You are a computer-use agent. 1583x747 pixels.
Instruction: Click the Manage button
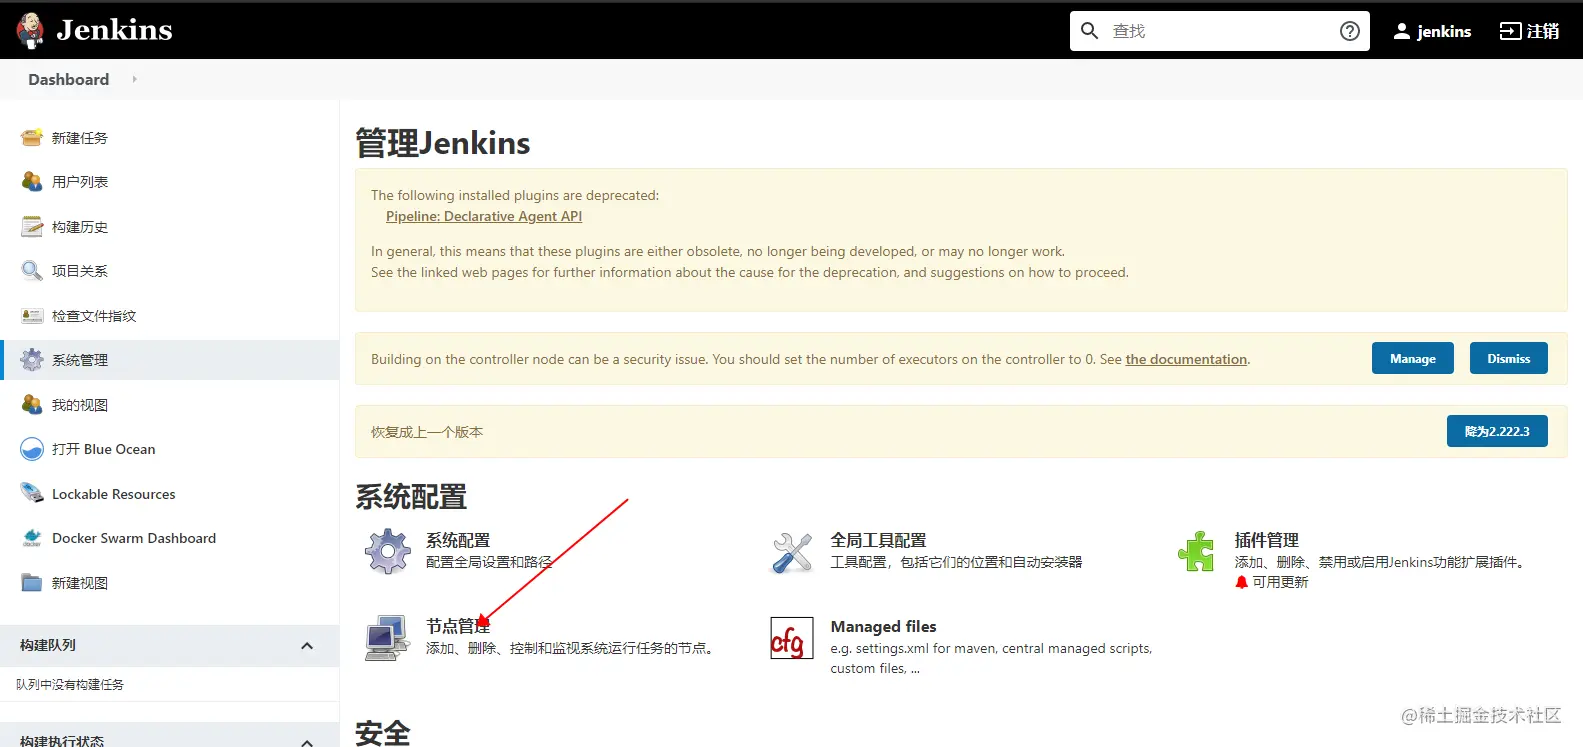(x=1412, y=359)
